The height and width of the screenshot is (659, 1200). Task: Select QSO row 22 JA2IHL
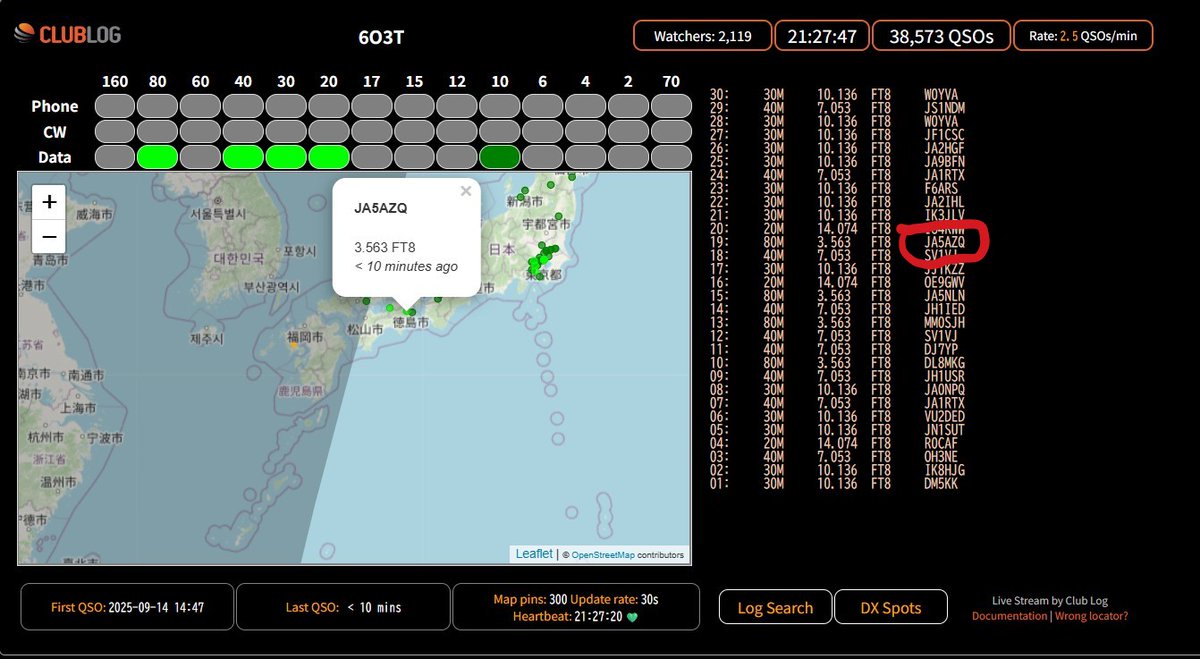tap(838, 202)
